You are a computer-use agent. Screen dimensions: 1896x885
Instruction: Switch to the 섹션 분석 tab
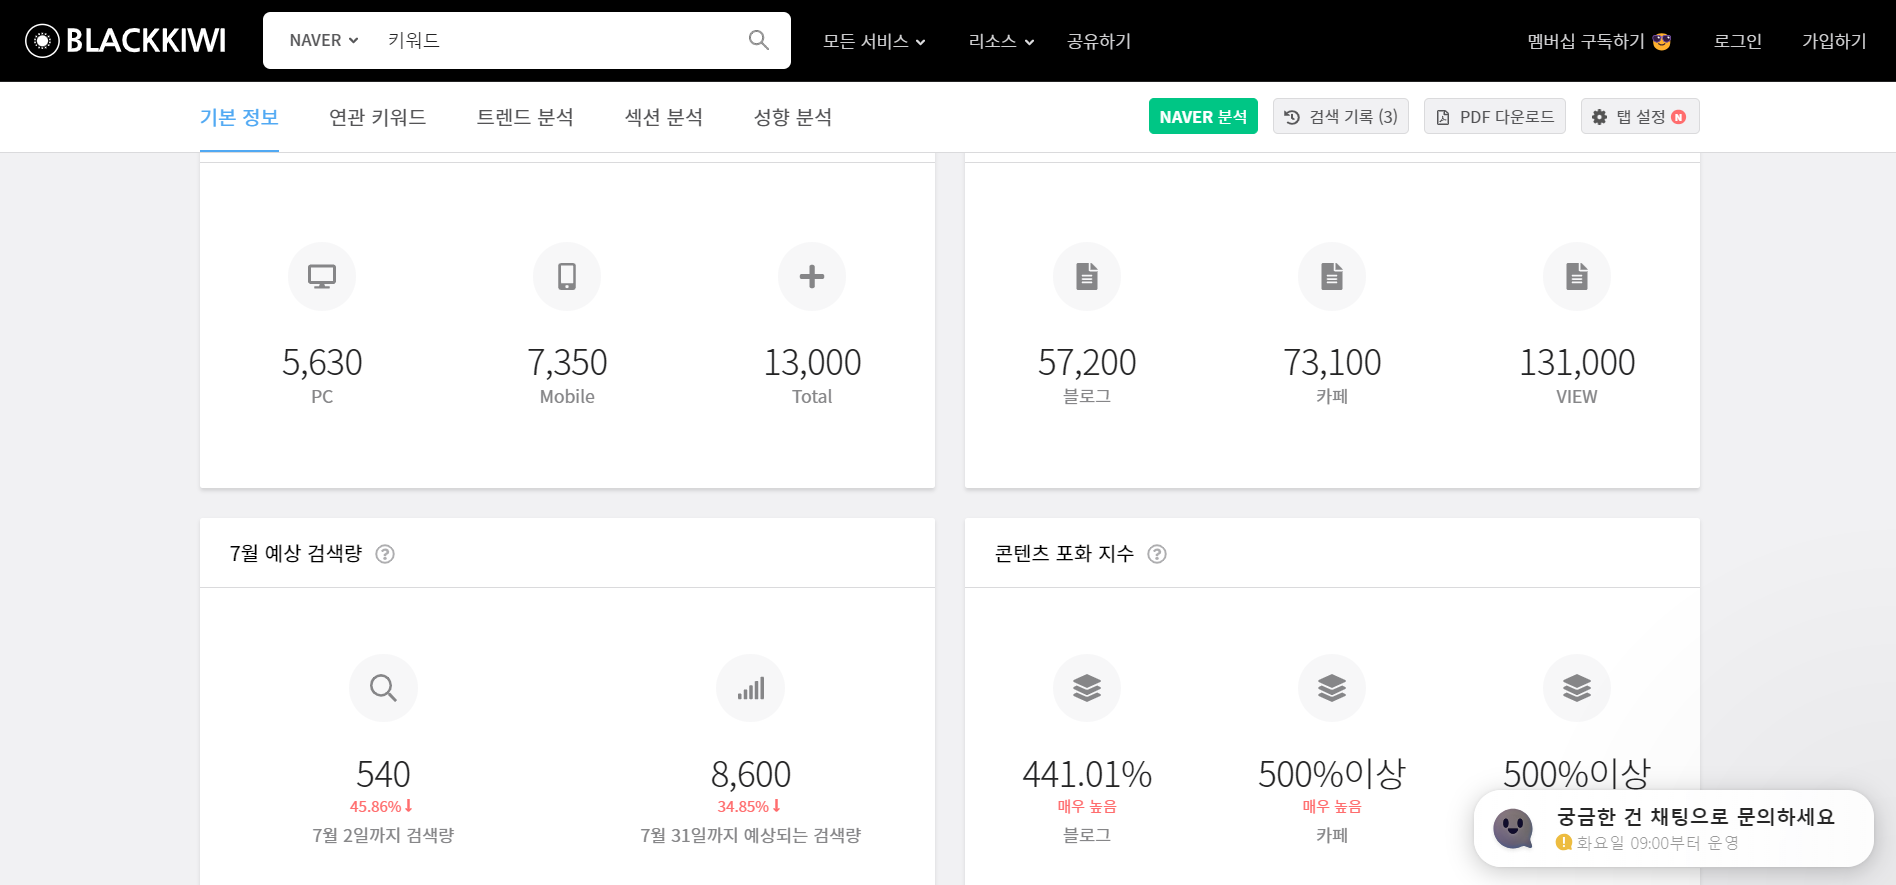pyautogui.click(x=664, y=117)
